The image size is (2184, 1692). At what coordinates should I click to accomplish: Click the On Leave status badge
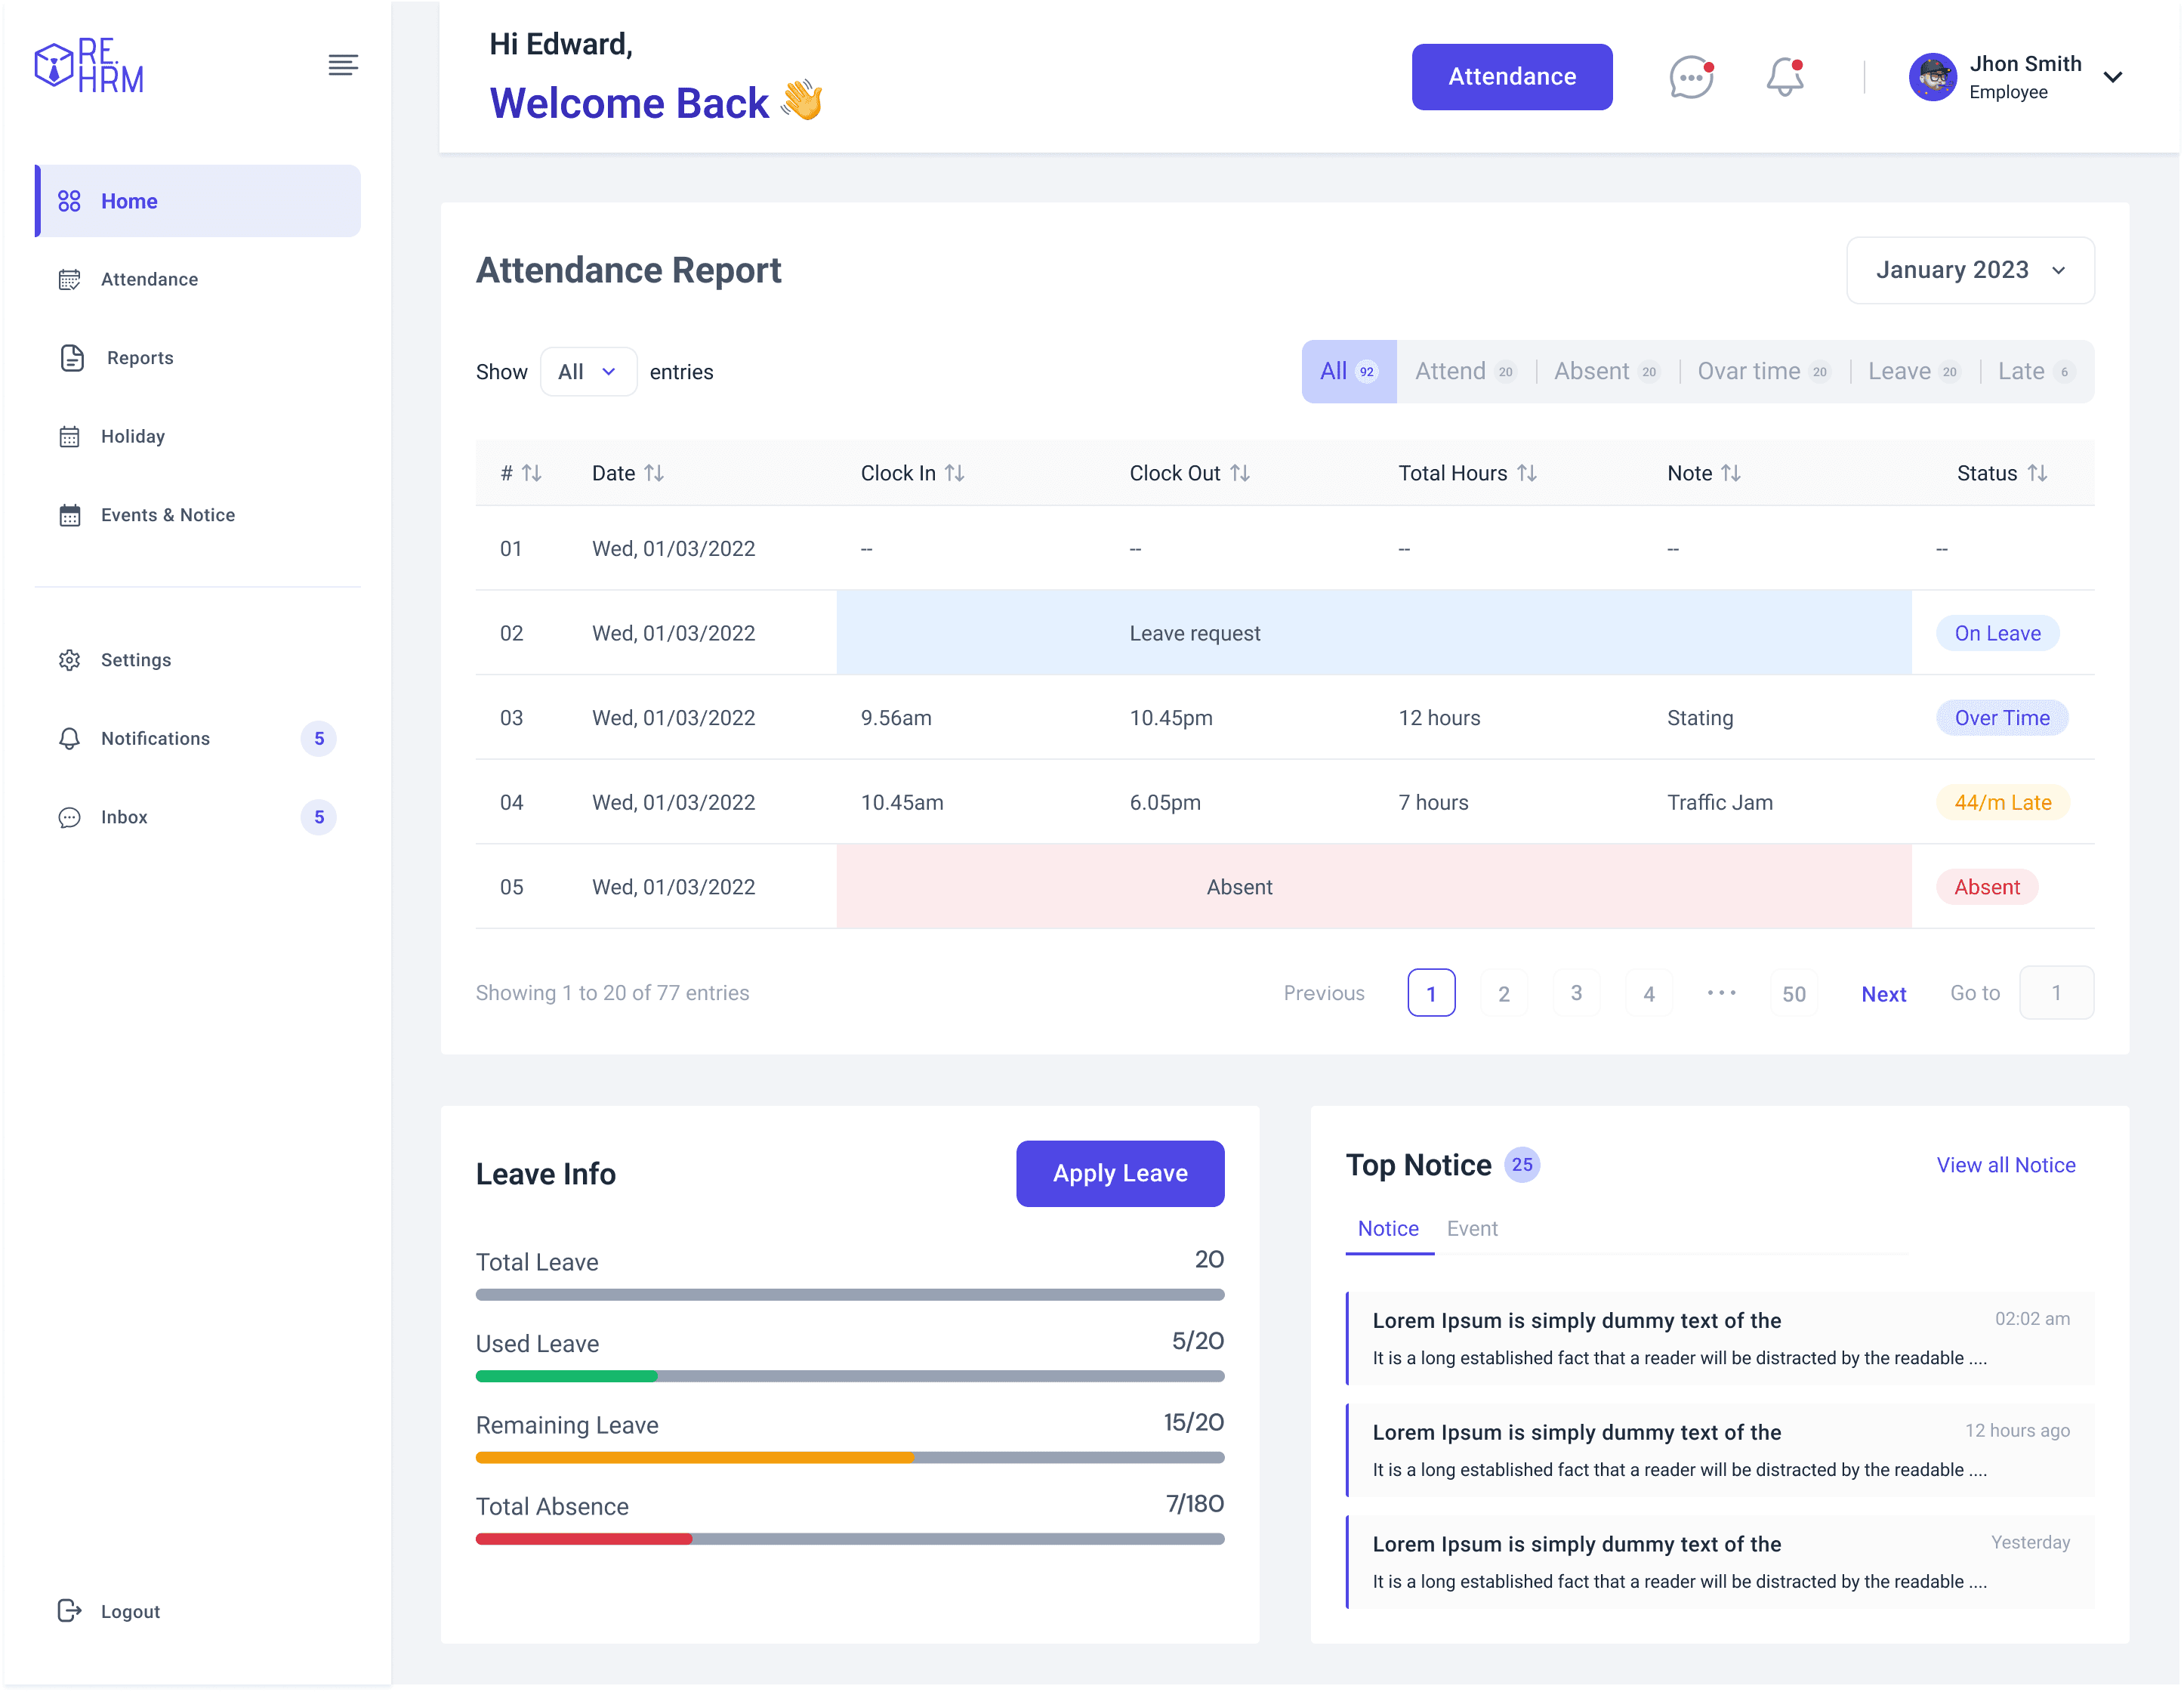[x=1997, y=633]
